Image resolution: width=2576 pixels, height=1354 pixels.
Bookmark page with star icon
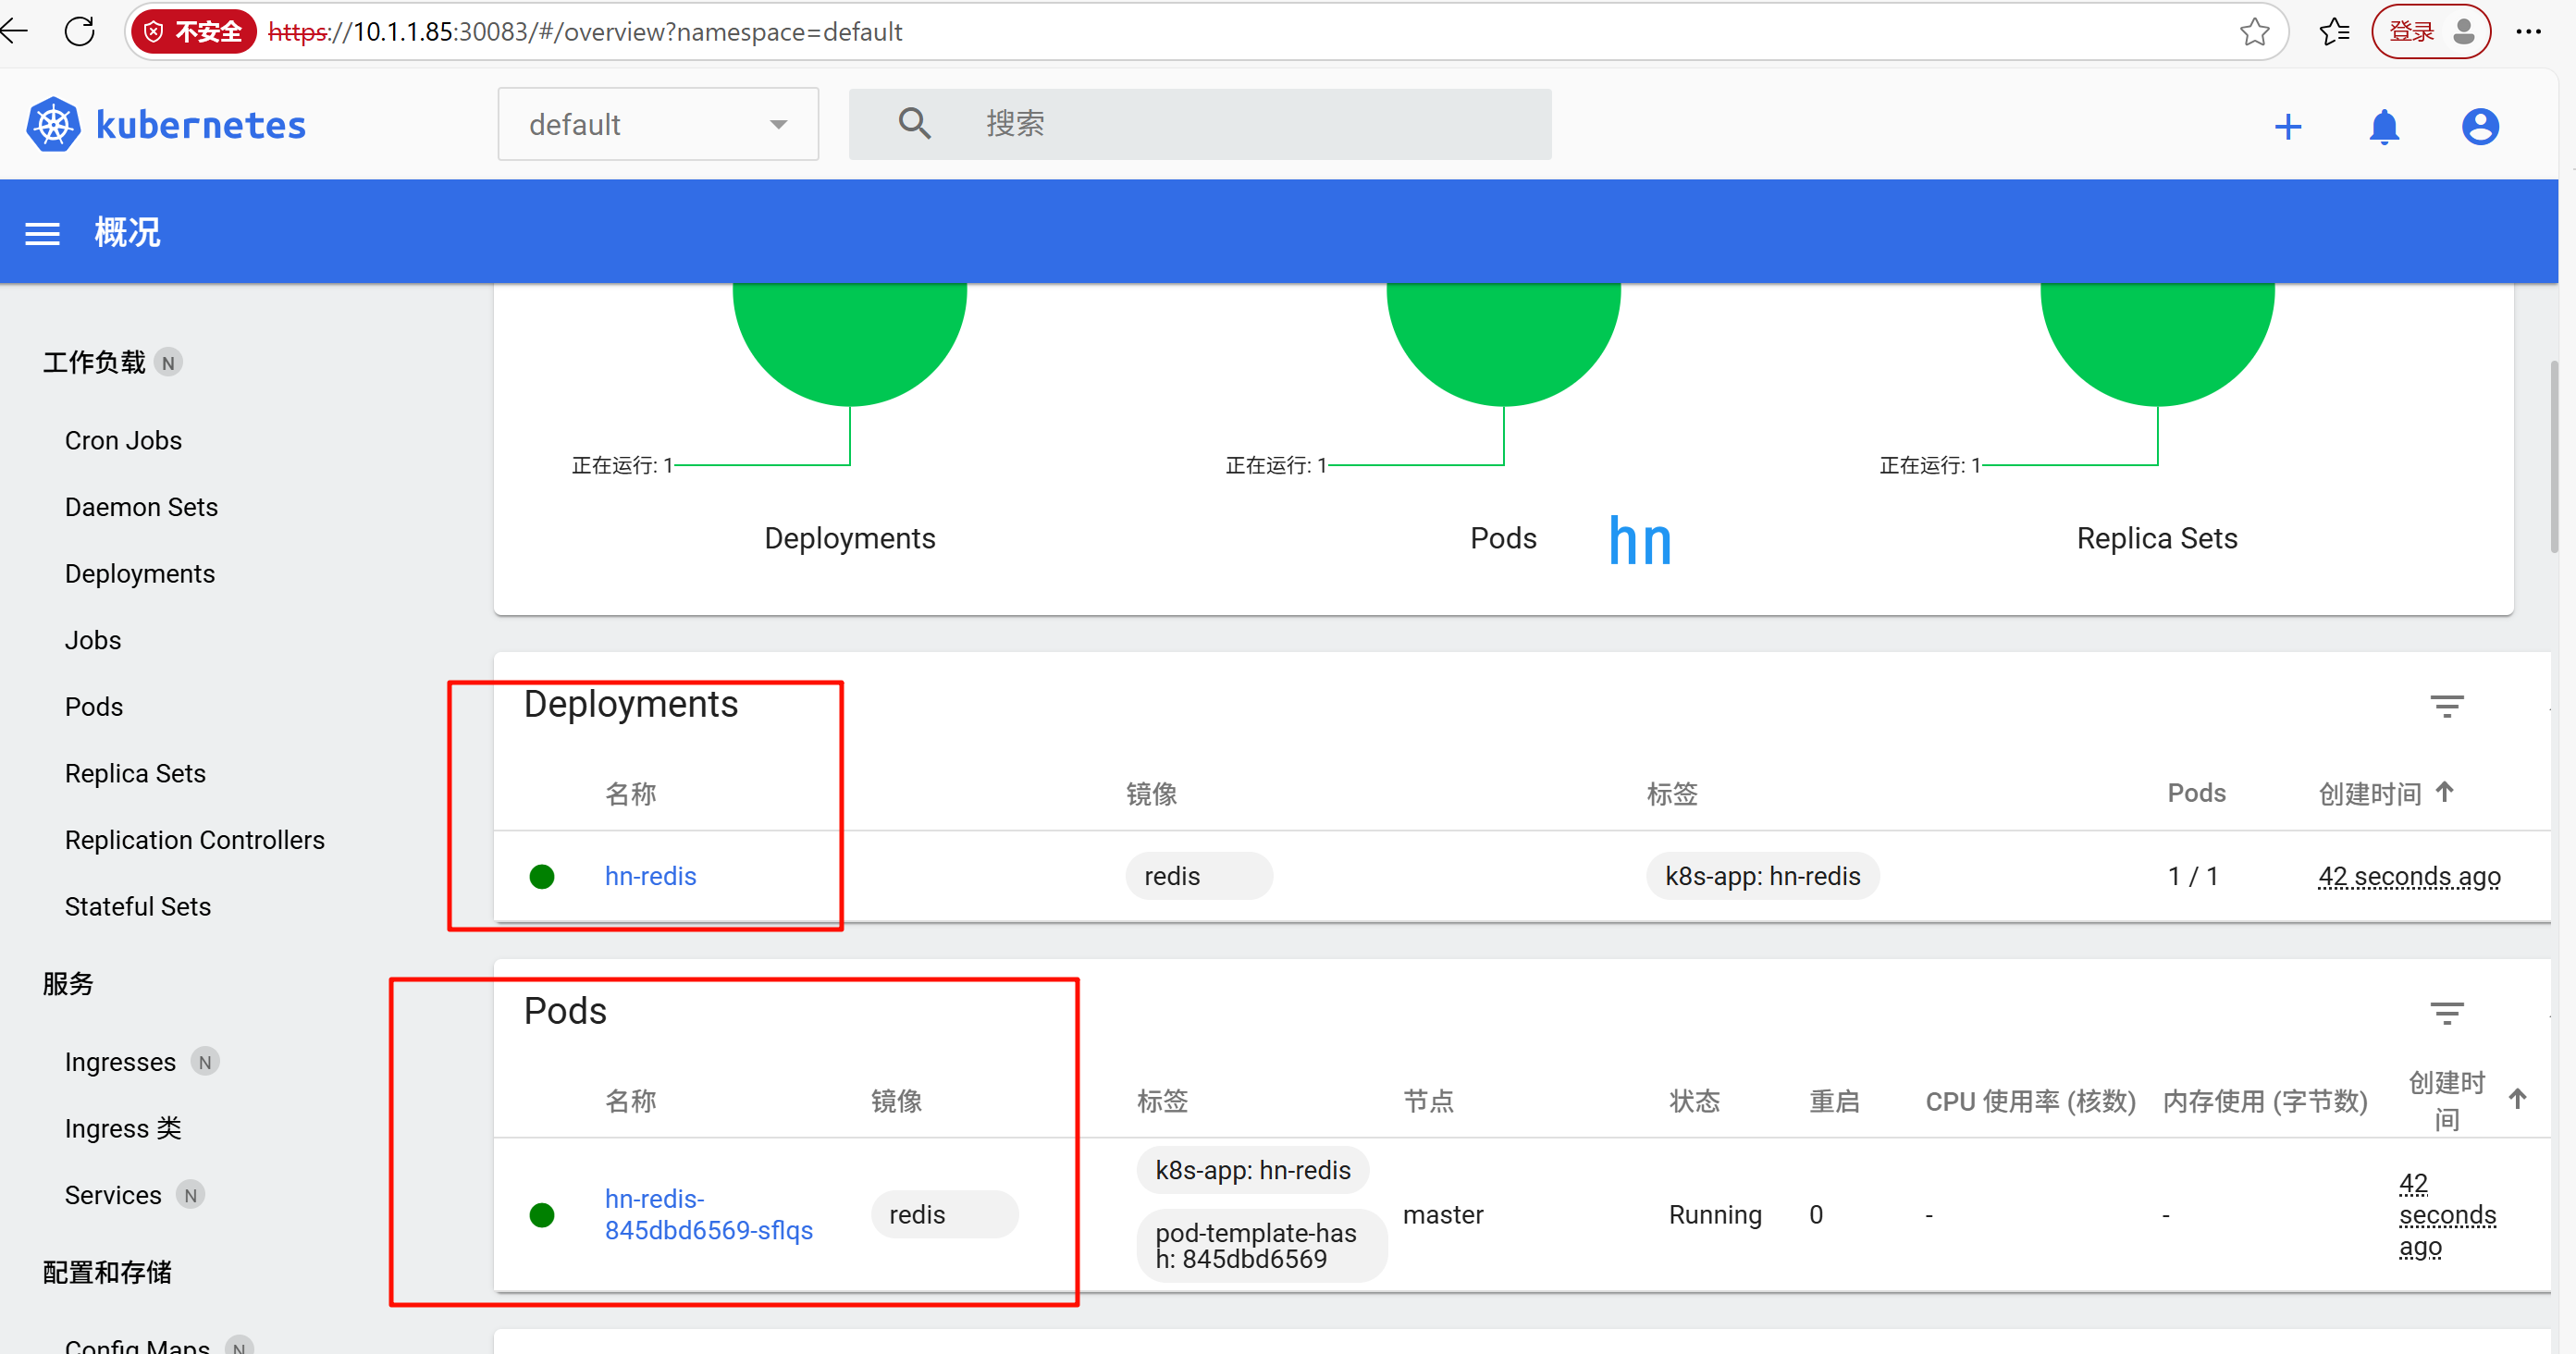2254,32
